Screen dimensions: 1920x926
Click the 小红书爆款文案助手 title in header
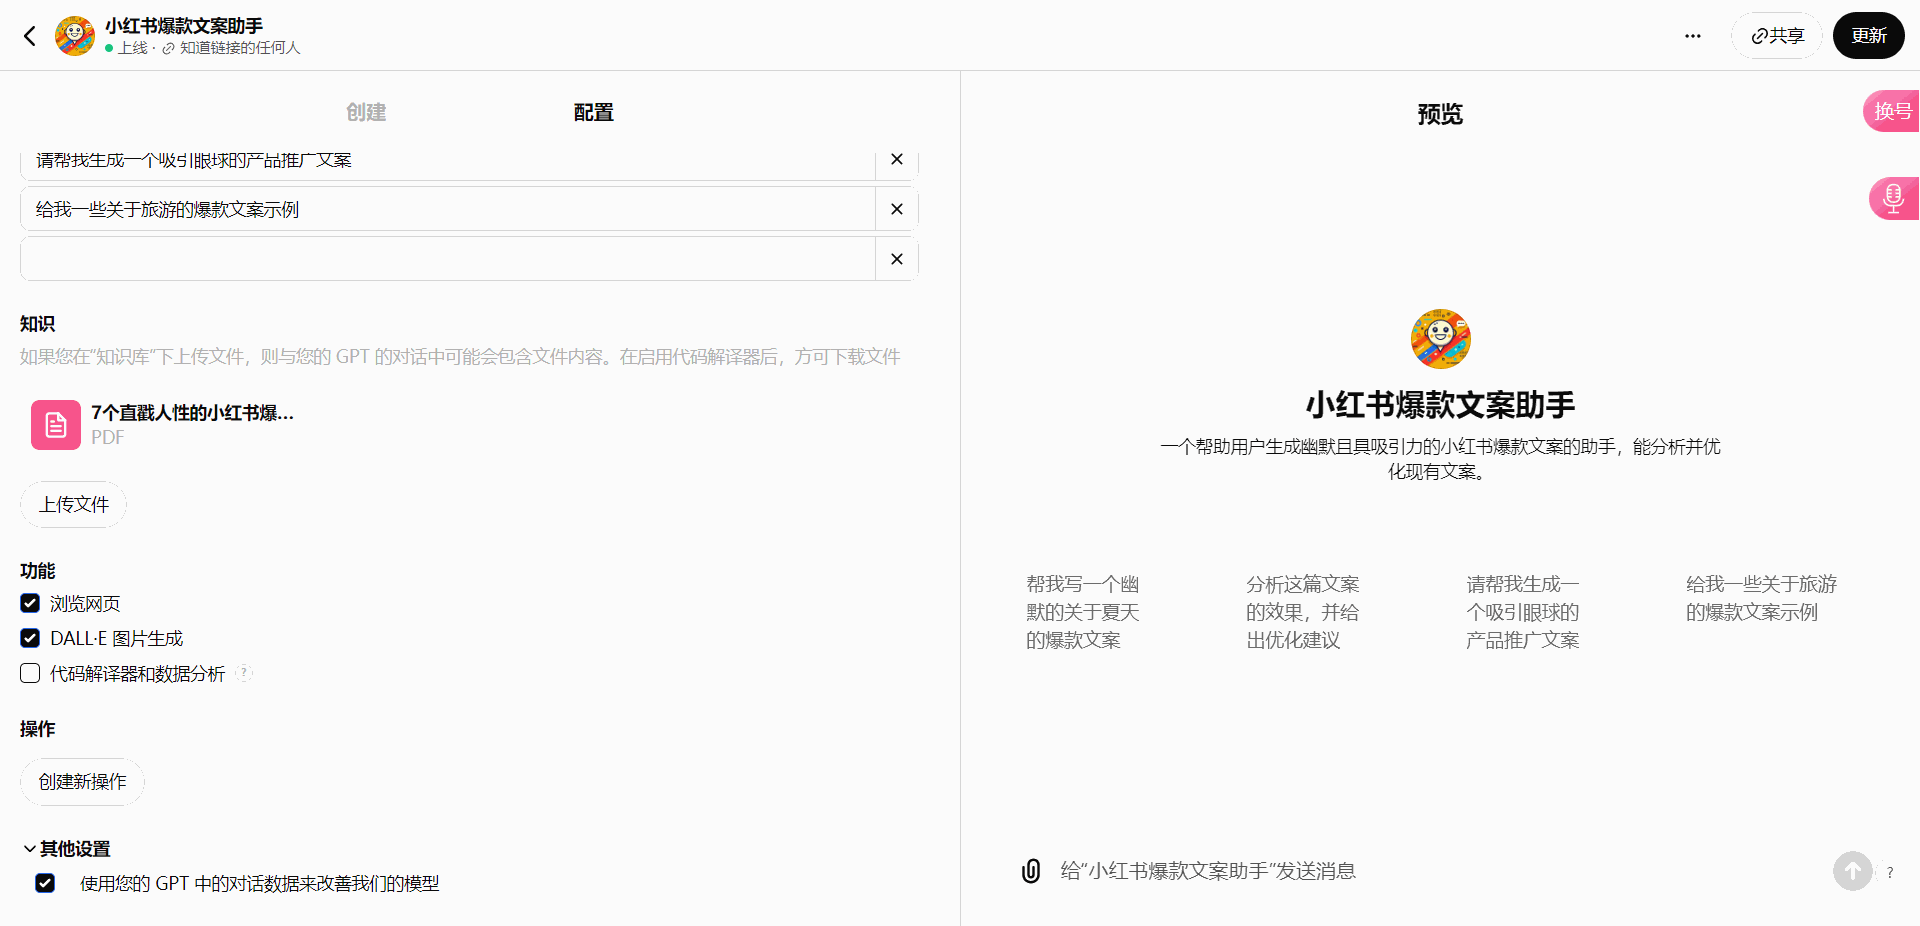pyautogui.click(x=184, y=26)
